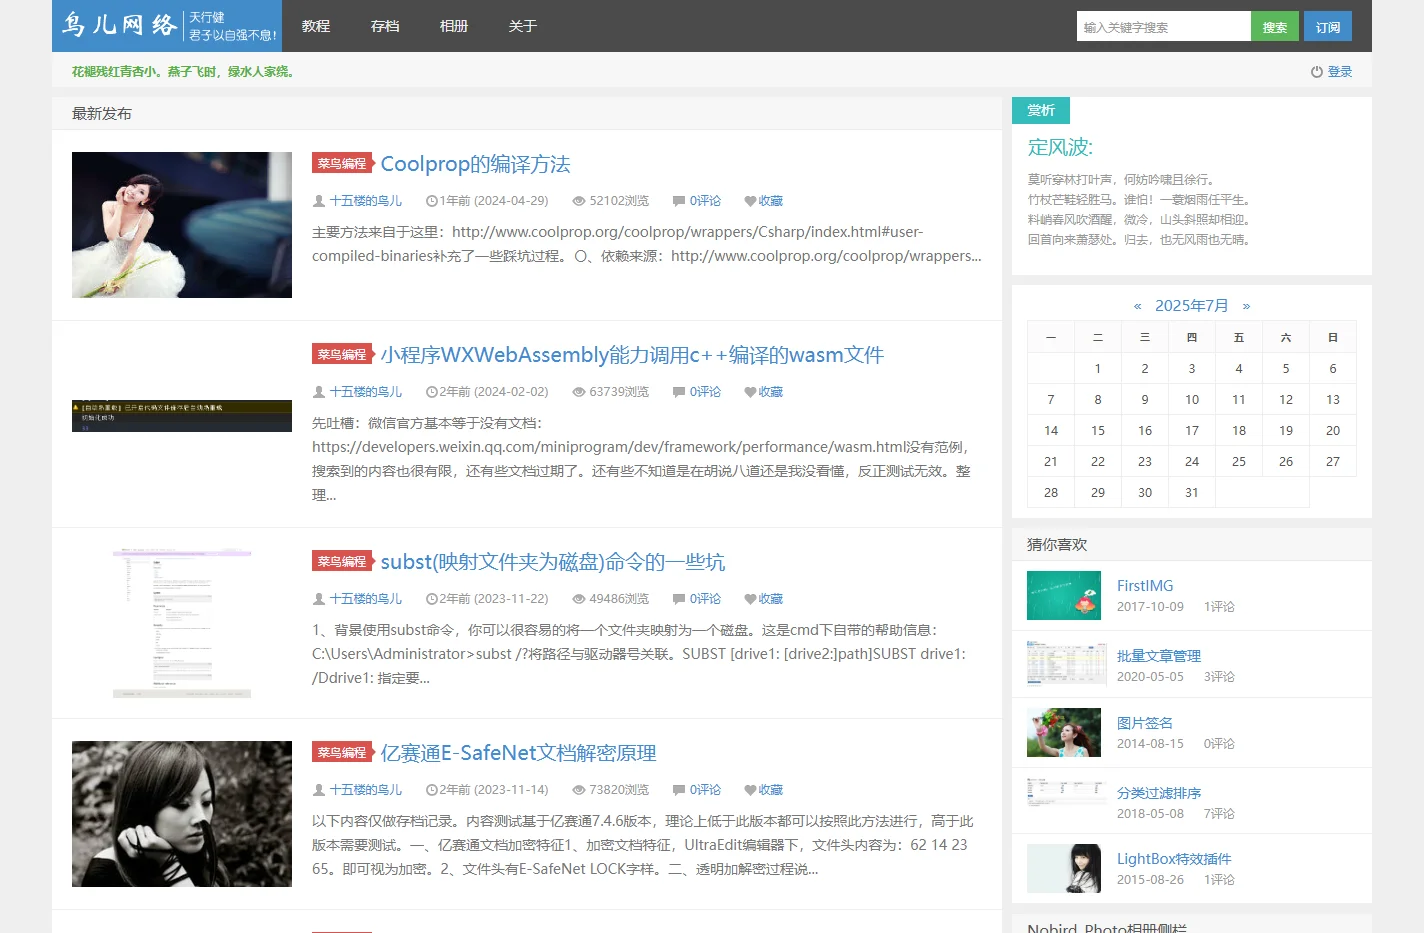This screenshot has width=1424, height=933.
Task: Click the comment bubble icon for Coolprop的编译方法
Action: tap(679, 201)
